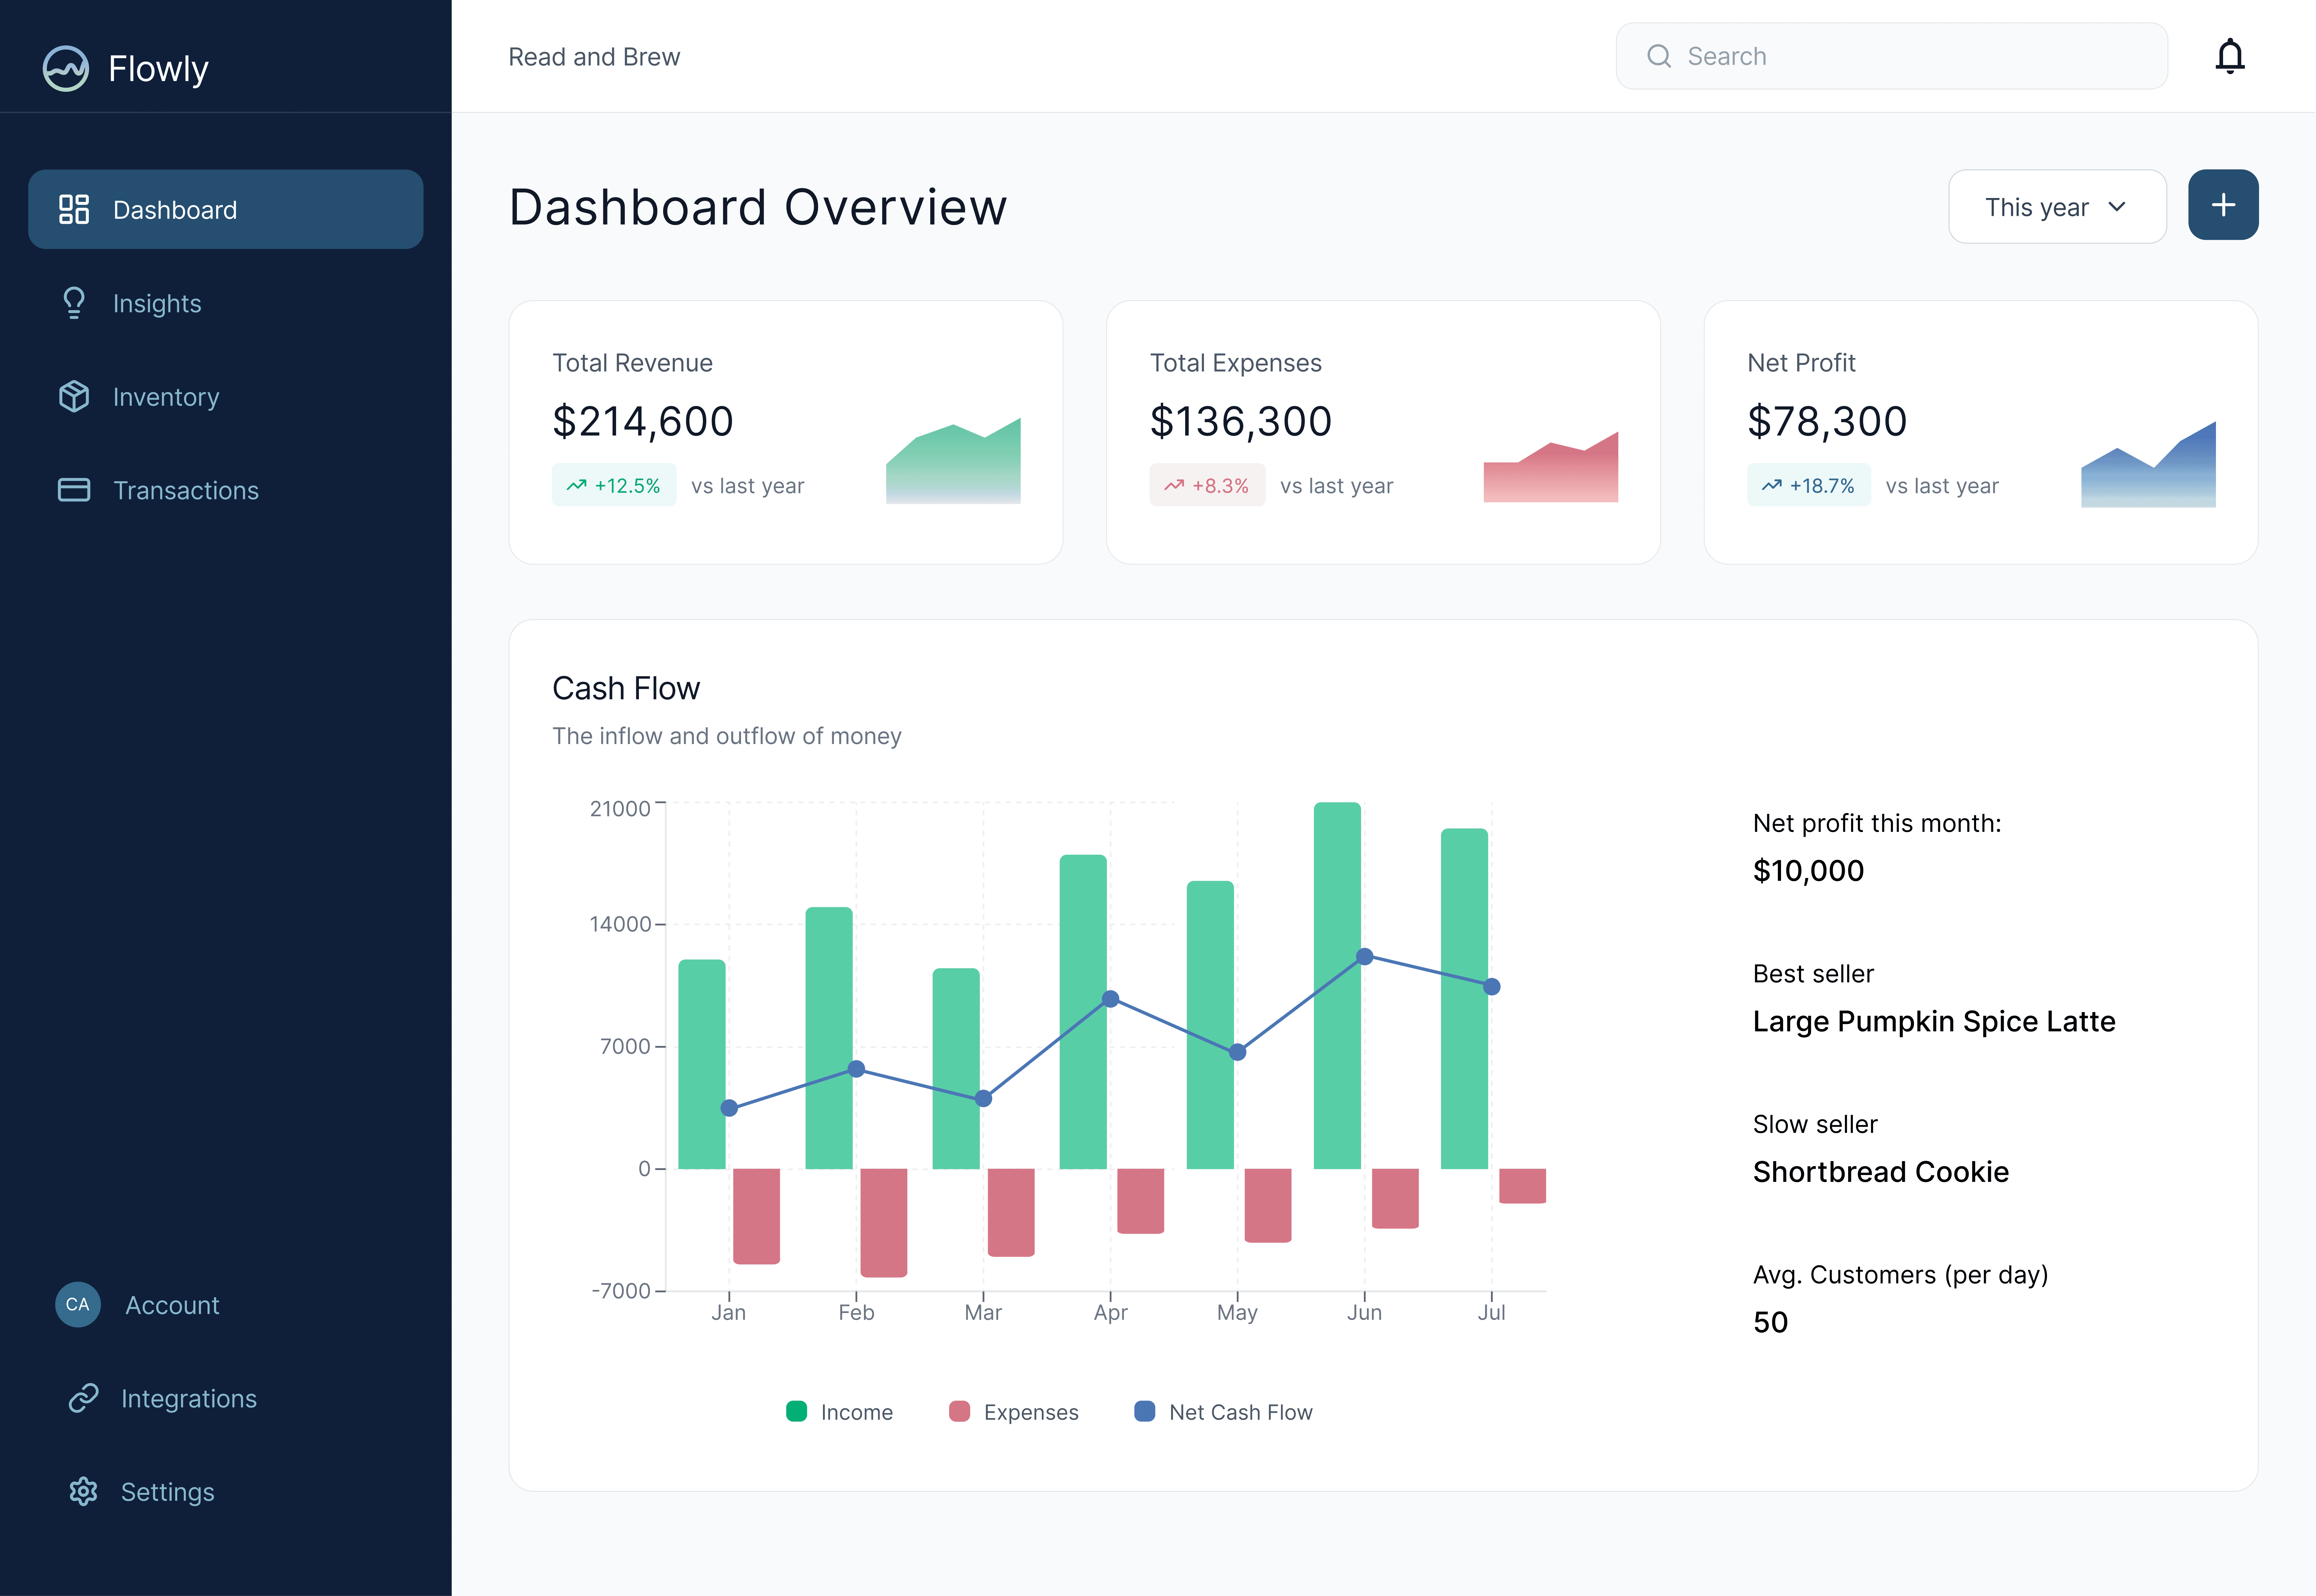
Task: Click the search magnifier icon
Action: pyautogui.click(x=1659, y=56)
